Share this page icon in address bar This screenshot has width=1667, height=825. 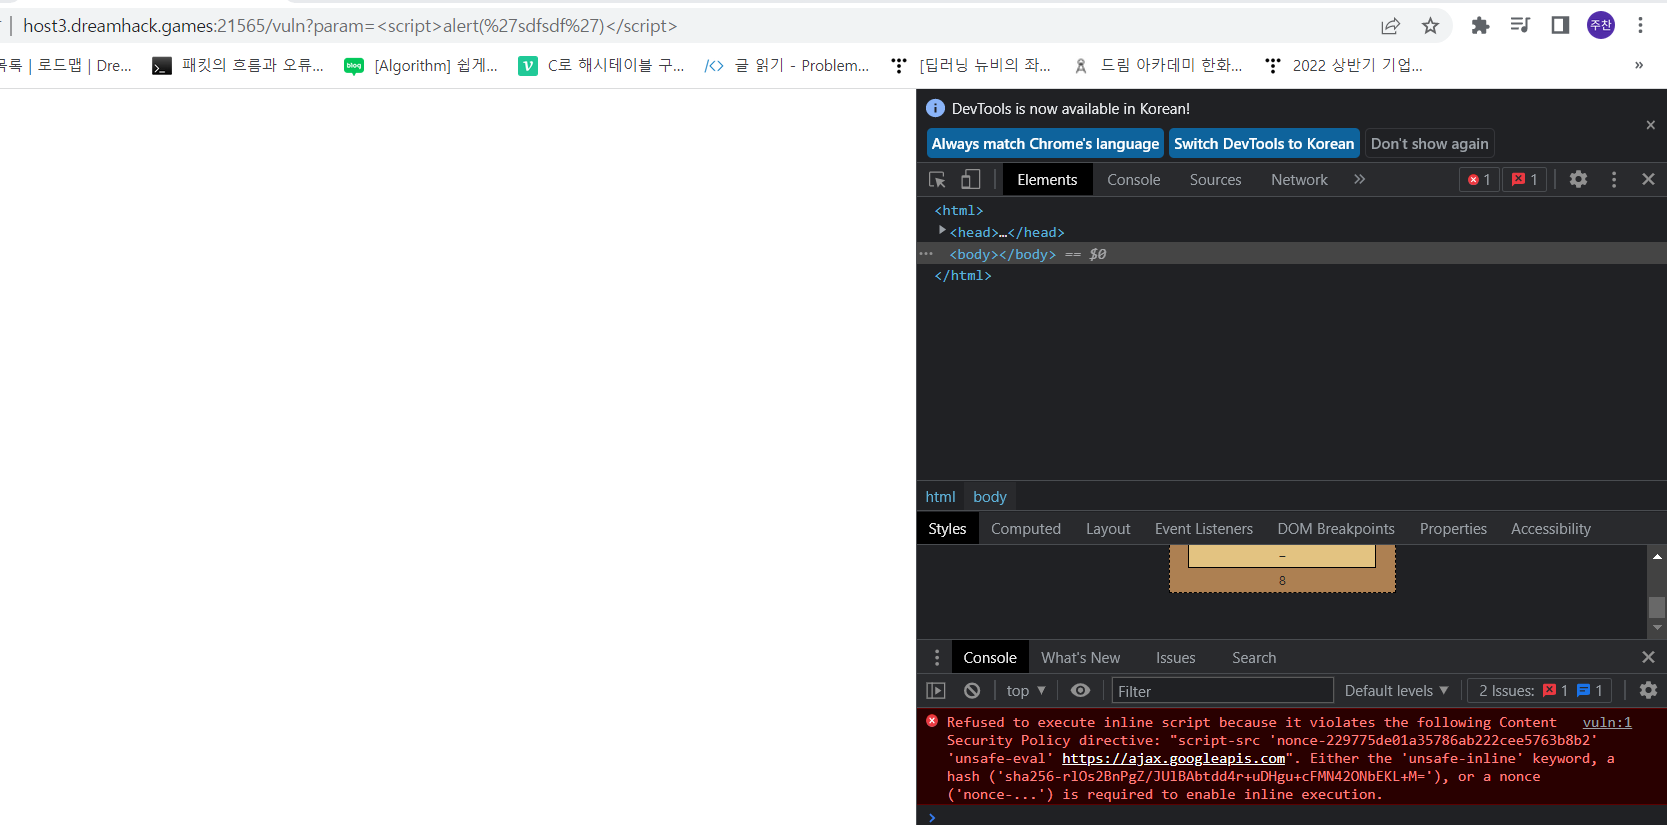1390,26
